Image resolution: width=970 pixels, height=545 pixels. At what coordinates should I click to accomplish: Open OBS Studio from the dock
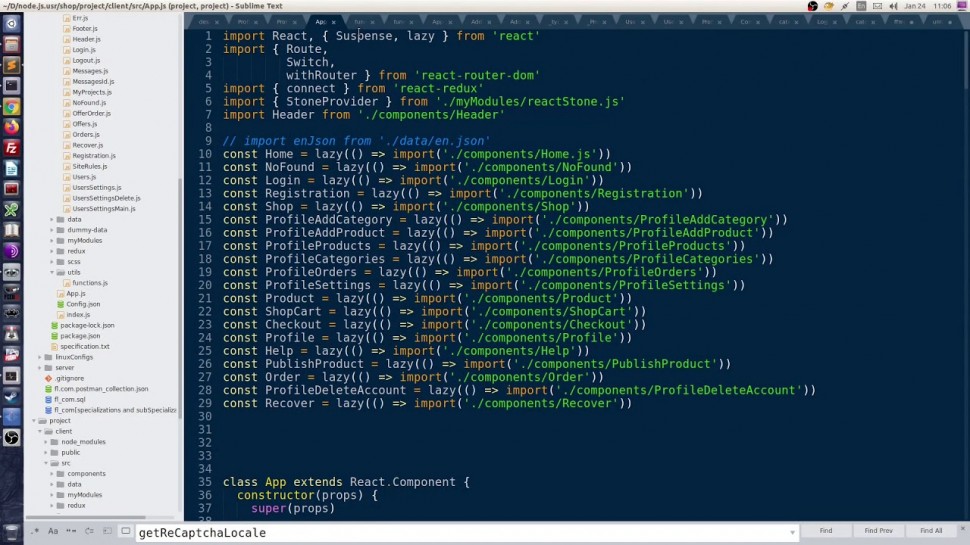(12, 437)
